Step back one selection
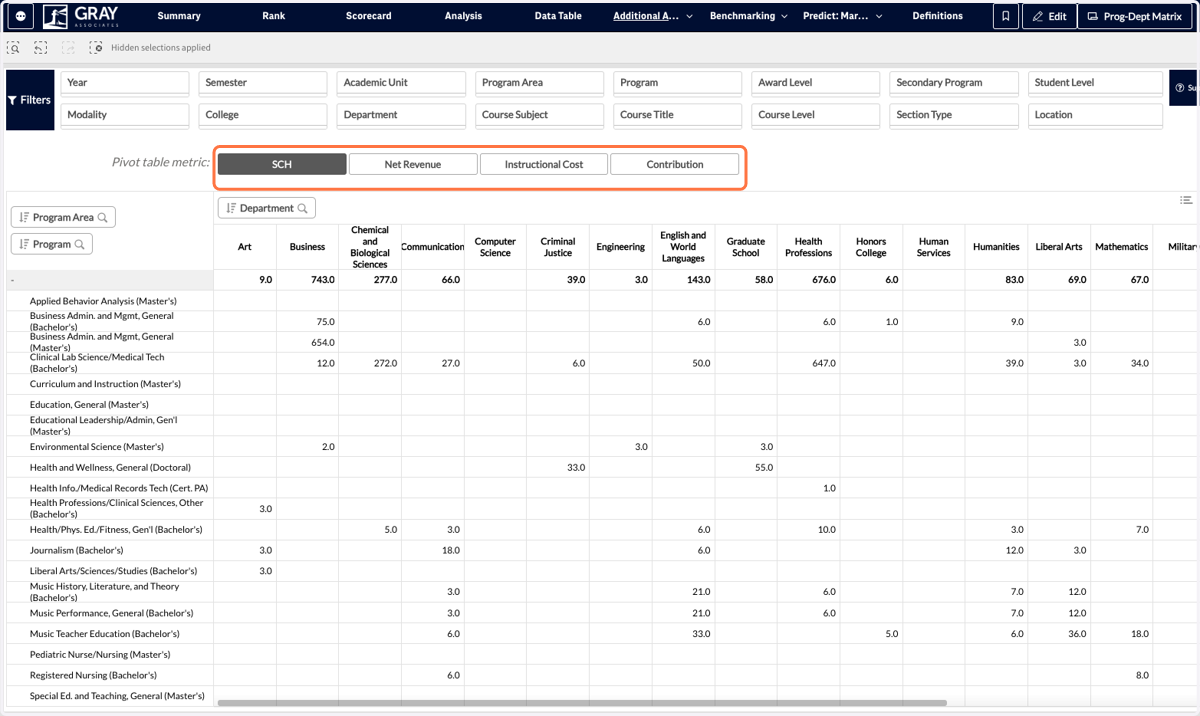Image resolution: width=1200 pixels, height=716 pixels. point(41,48)
